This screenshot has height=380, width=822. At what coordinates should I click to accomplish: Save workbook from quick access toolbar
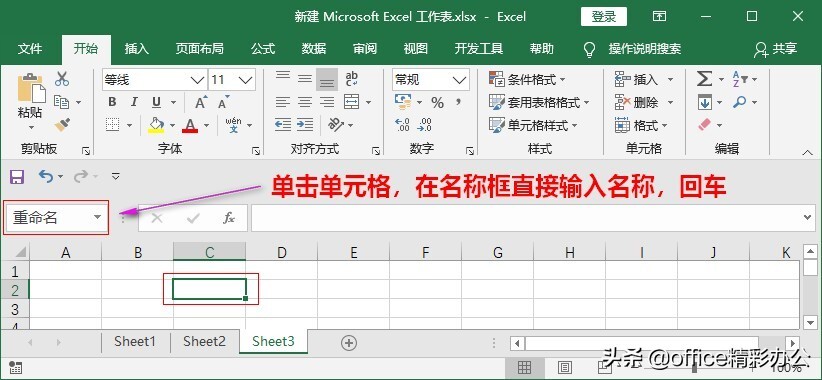click(17, 177)
